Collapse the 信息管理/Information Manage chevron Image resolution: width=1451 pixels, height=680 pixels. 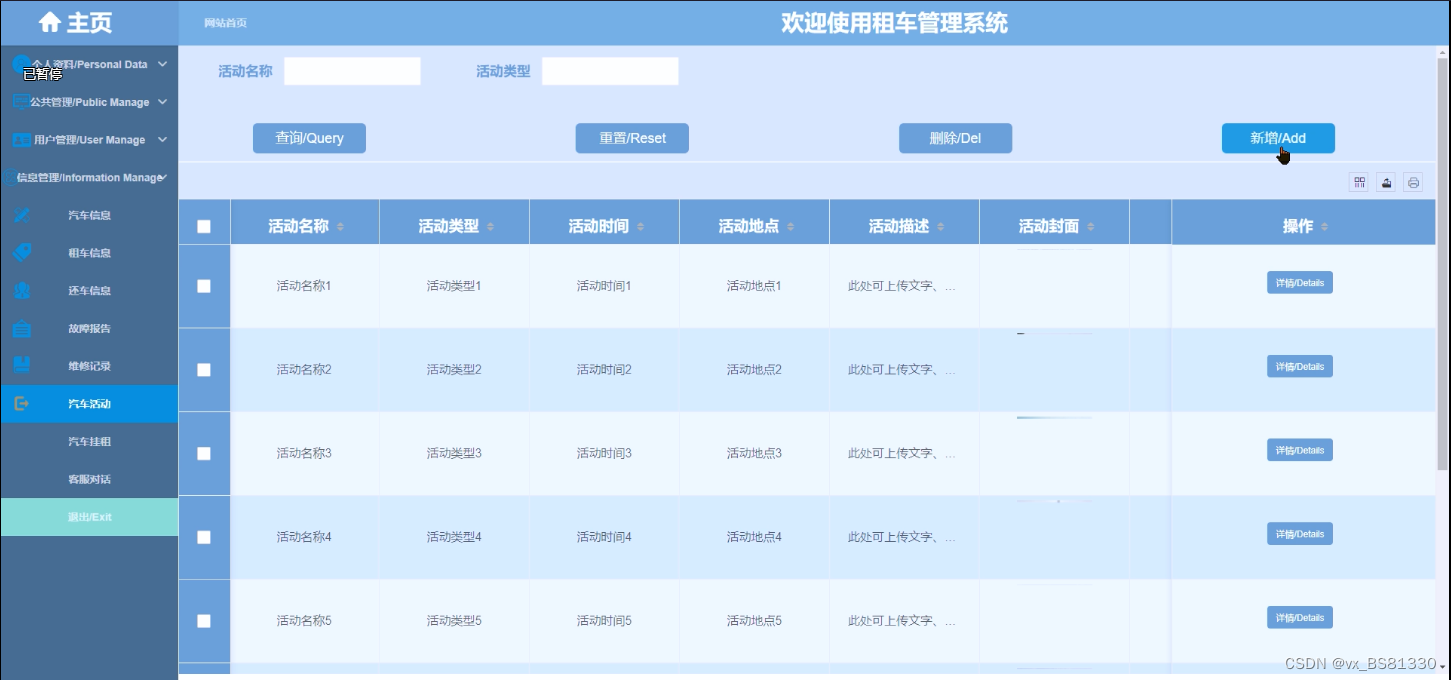tap(163, 177)
